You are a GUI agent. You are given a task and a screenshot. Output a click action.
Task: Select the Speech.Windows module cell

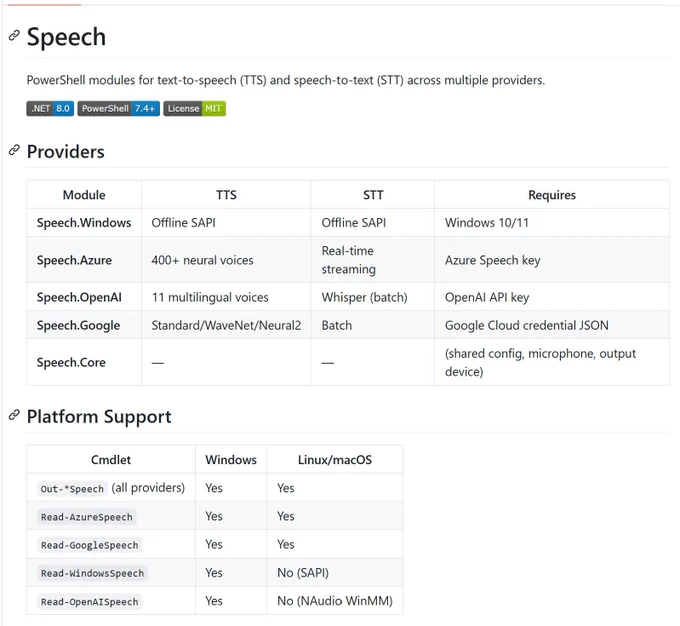coord(84,223)
